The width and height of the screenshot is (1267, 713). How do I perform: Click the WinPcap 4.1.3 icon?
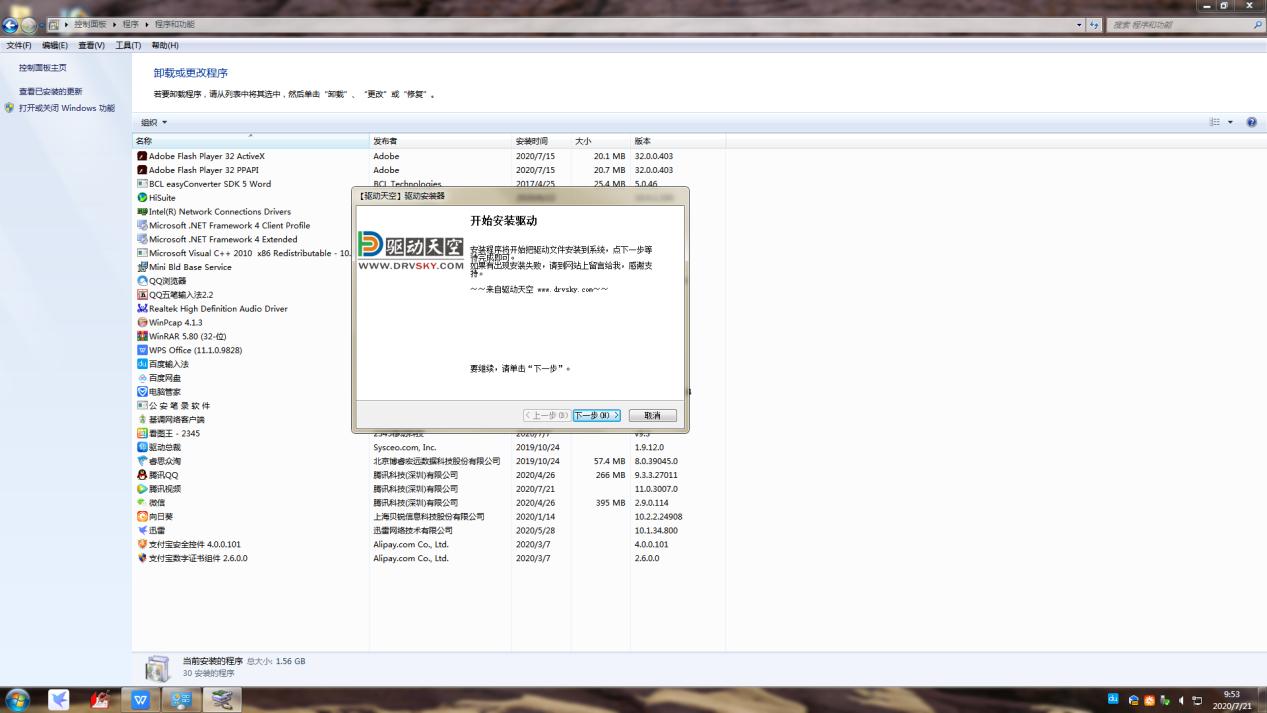coord(142,323)
